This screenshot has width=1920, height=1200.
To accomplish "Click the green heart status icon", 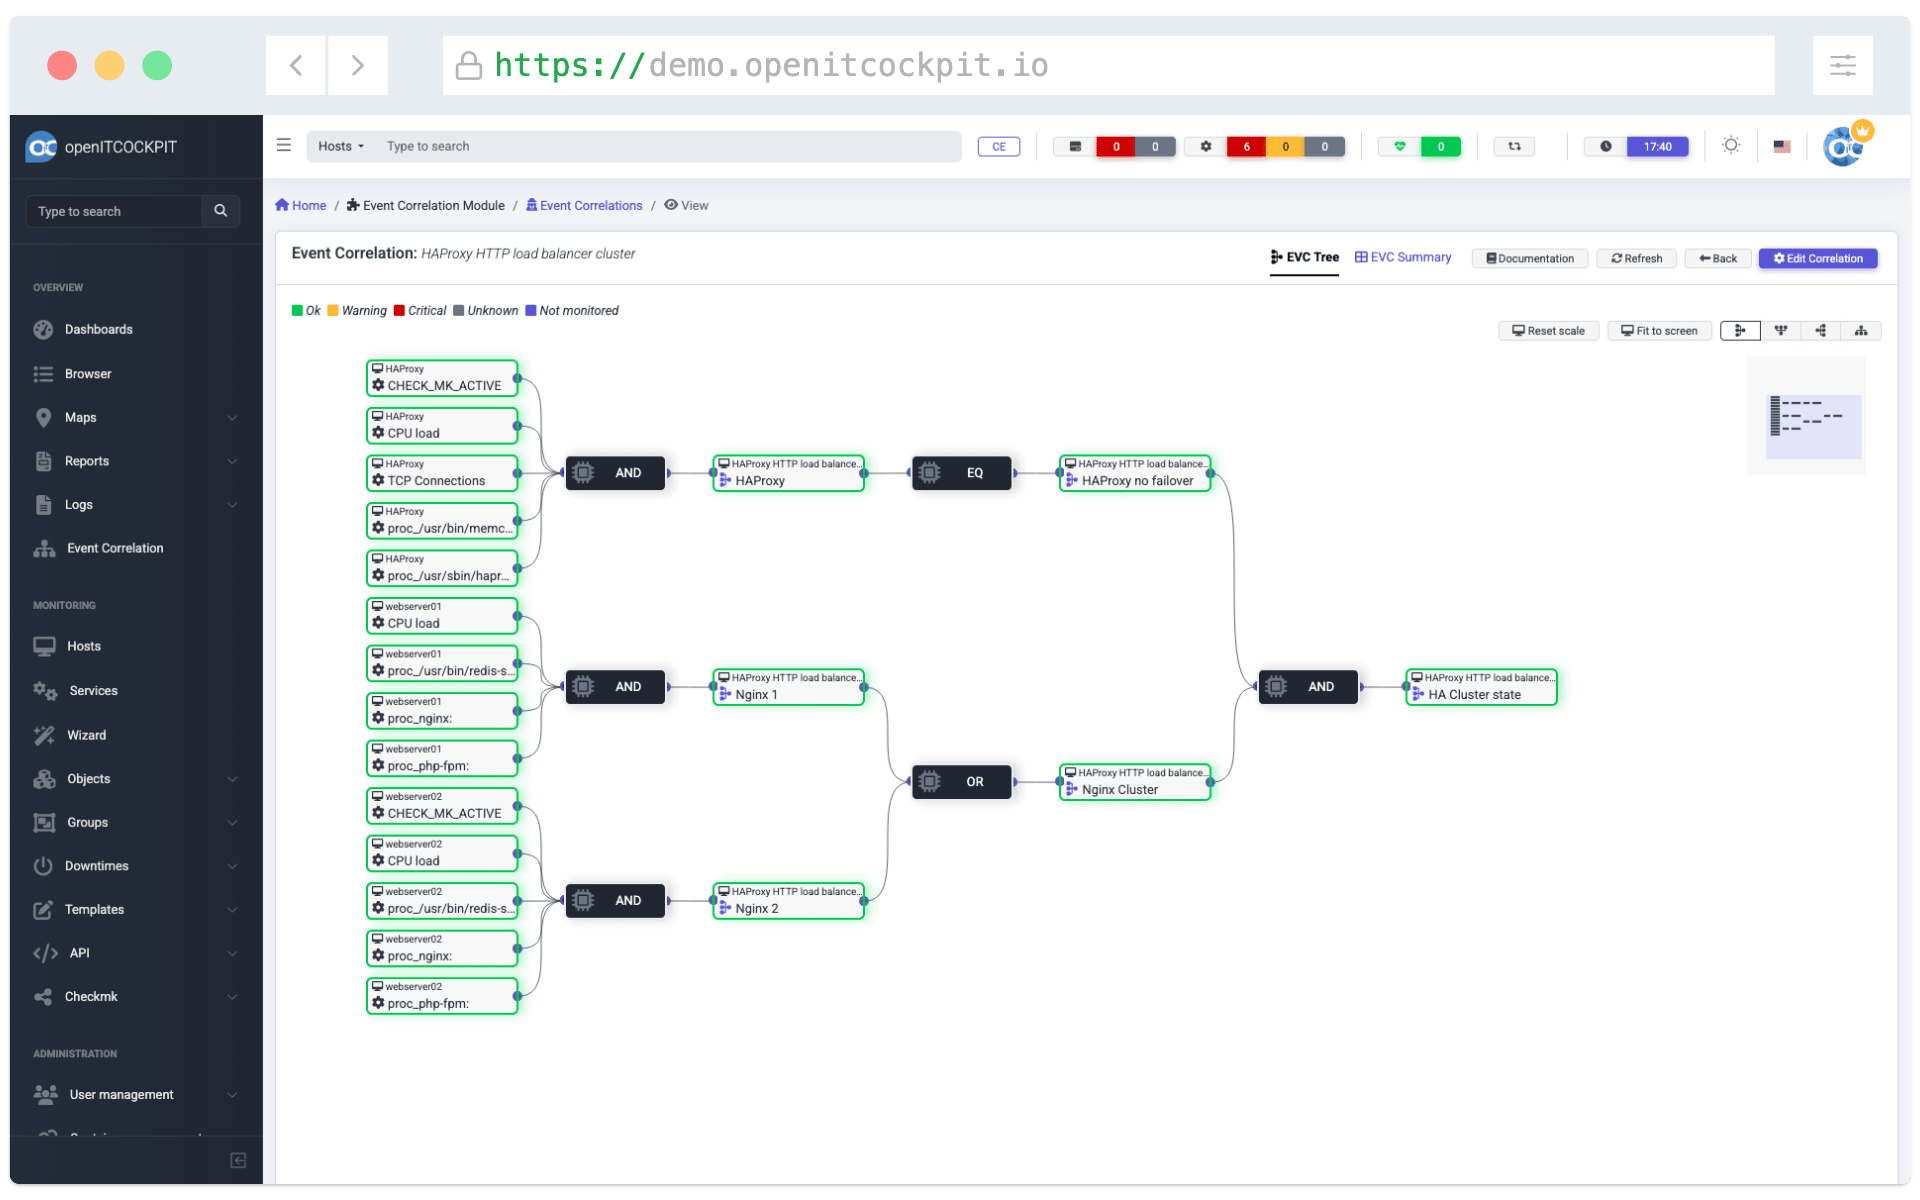I will pos(1400,146).
